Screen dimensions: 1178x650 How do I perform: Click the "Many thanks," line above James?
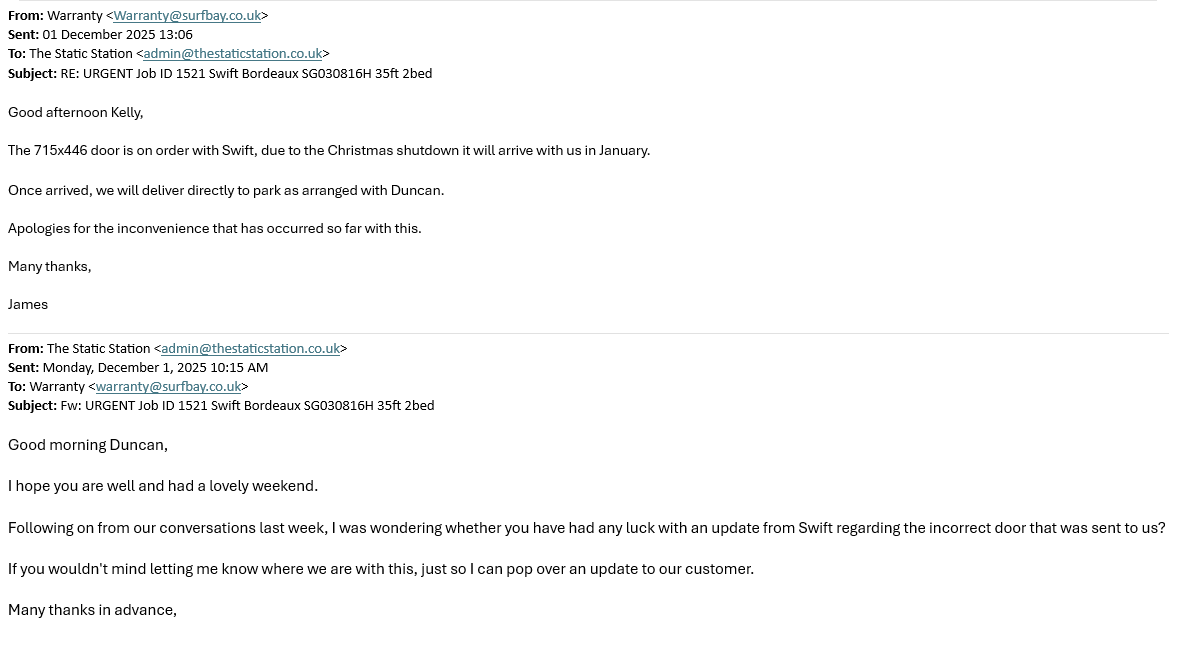coord(50,267)
